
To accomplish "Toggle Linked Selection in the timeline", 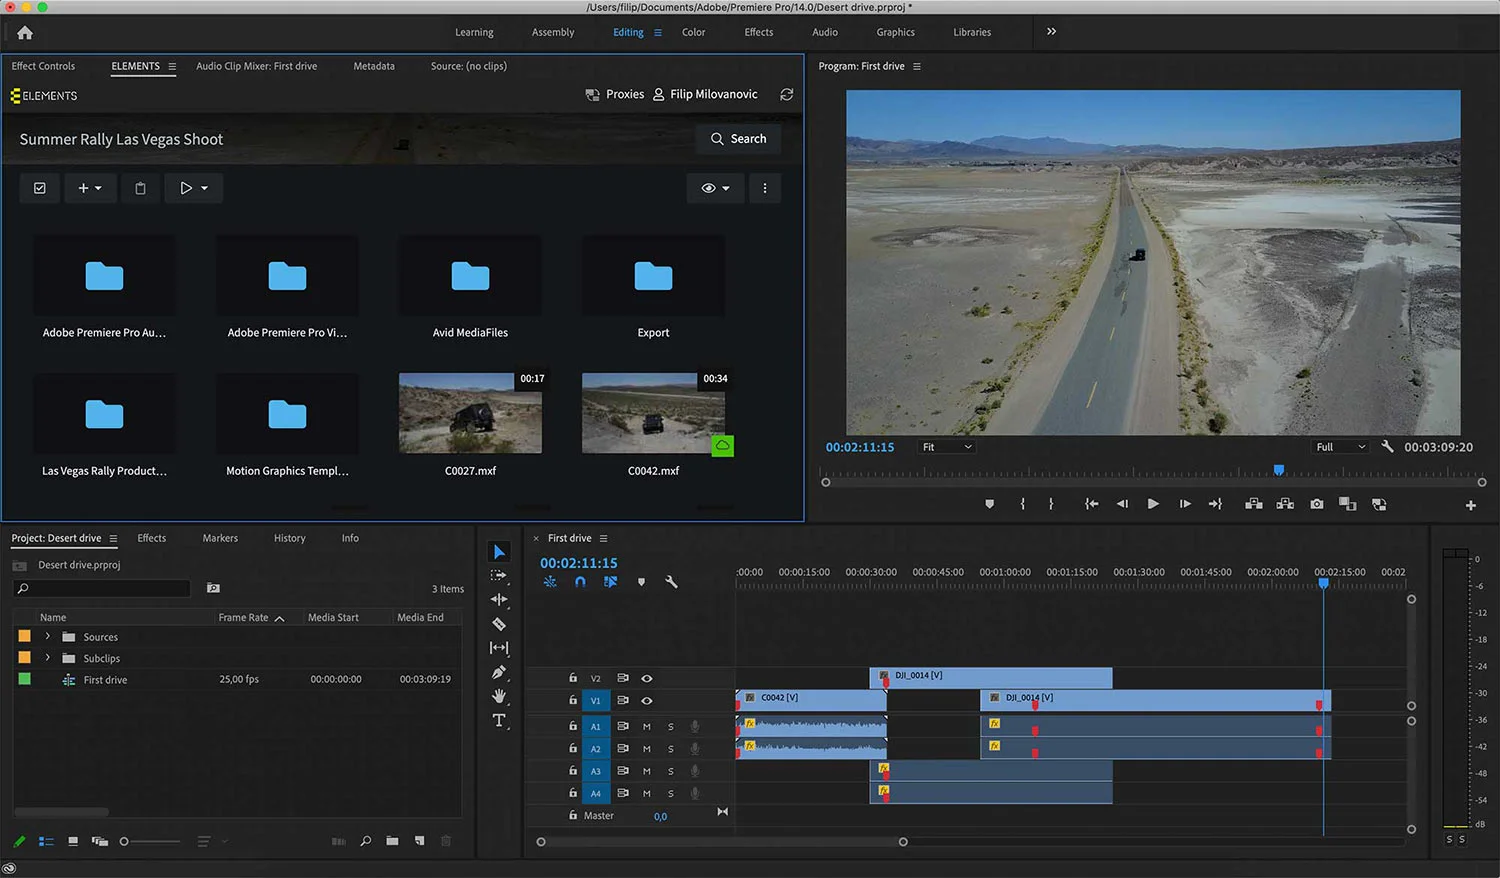I will click(x=610, y=581).
